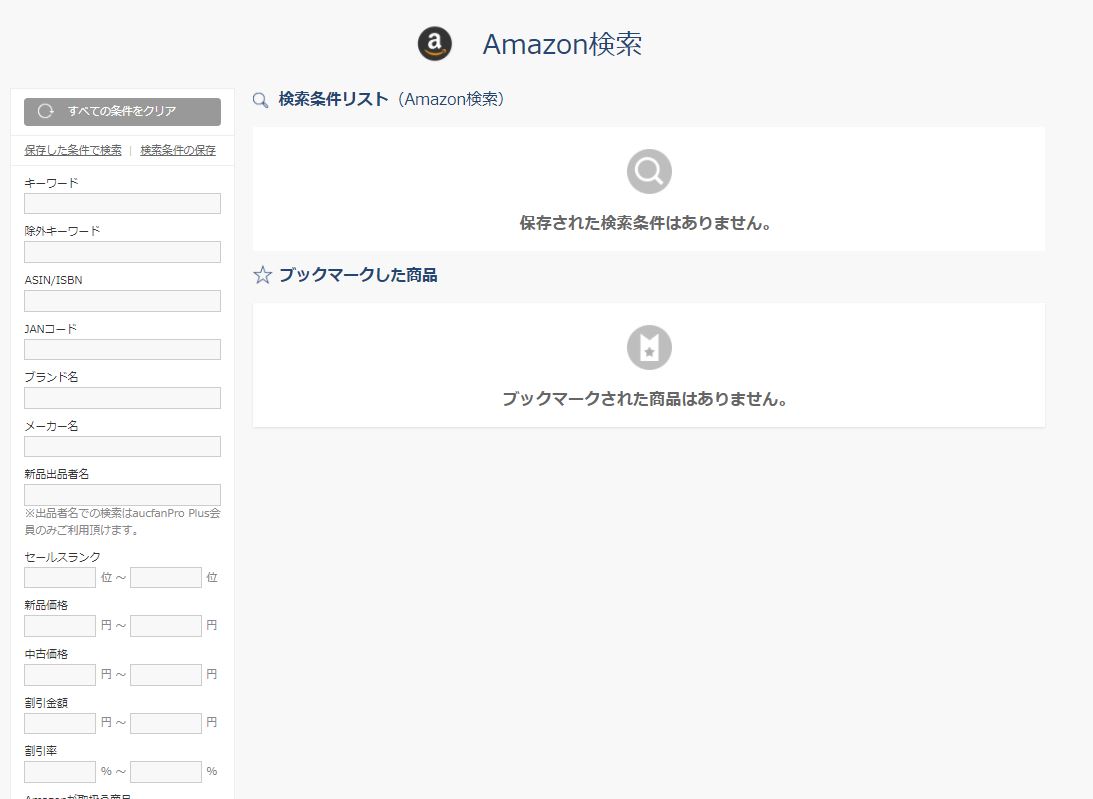
Task: Click the Amazon logo icon
Action: pos(434,44)
